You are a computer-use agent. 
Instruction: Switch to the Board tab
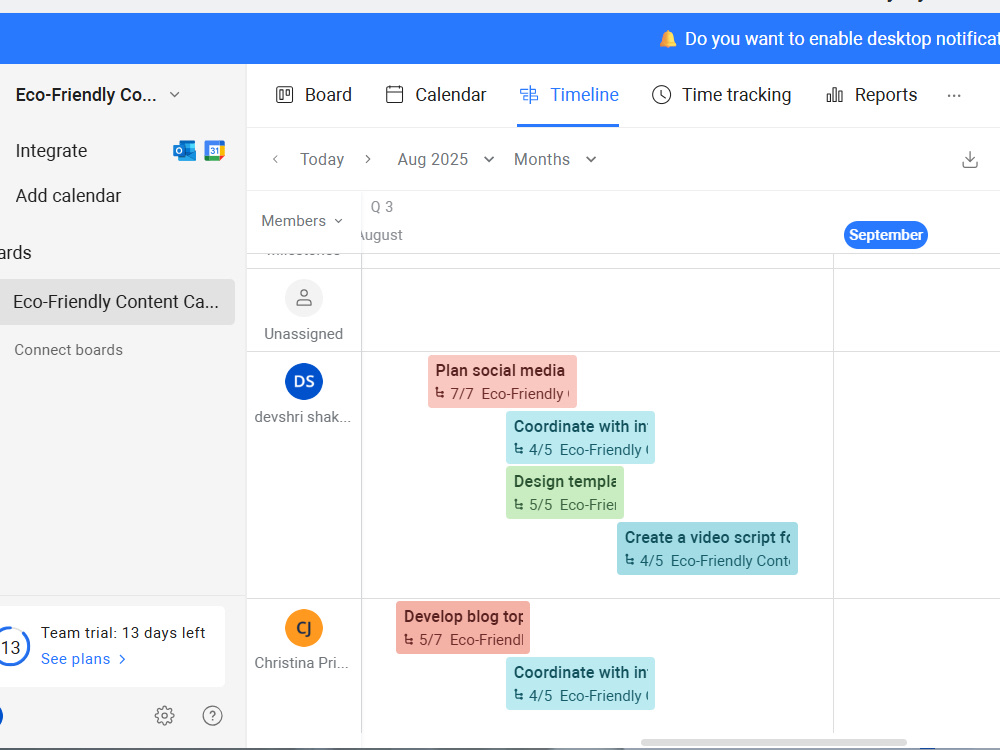pos(313,95)
